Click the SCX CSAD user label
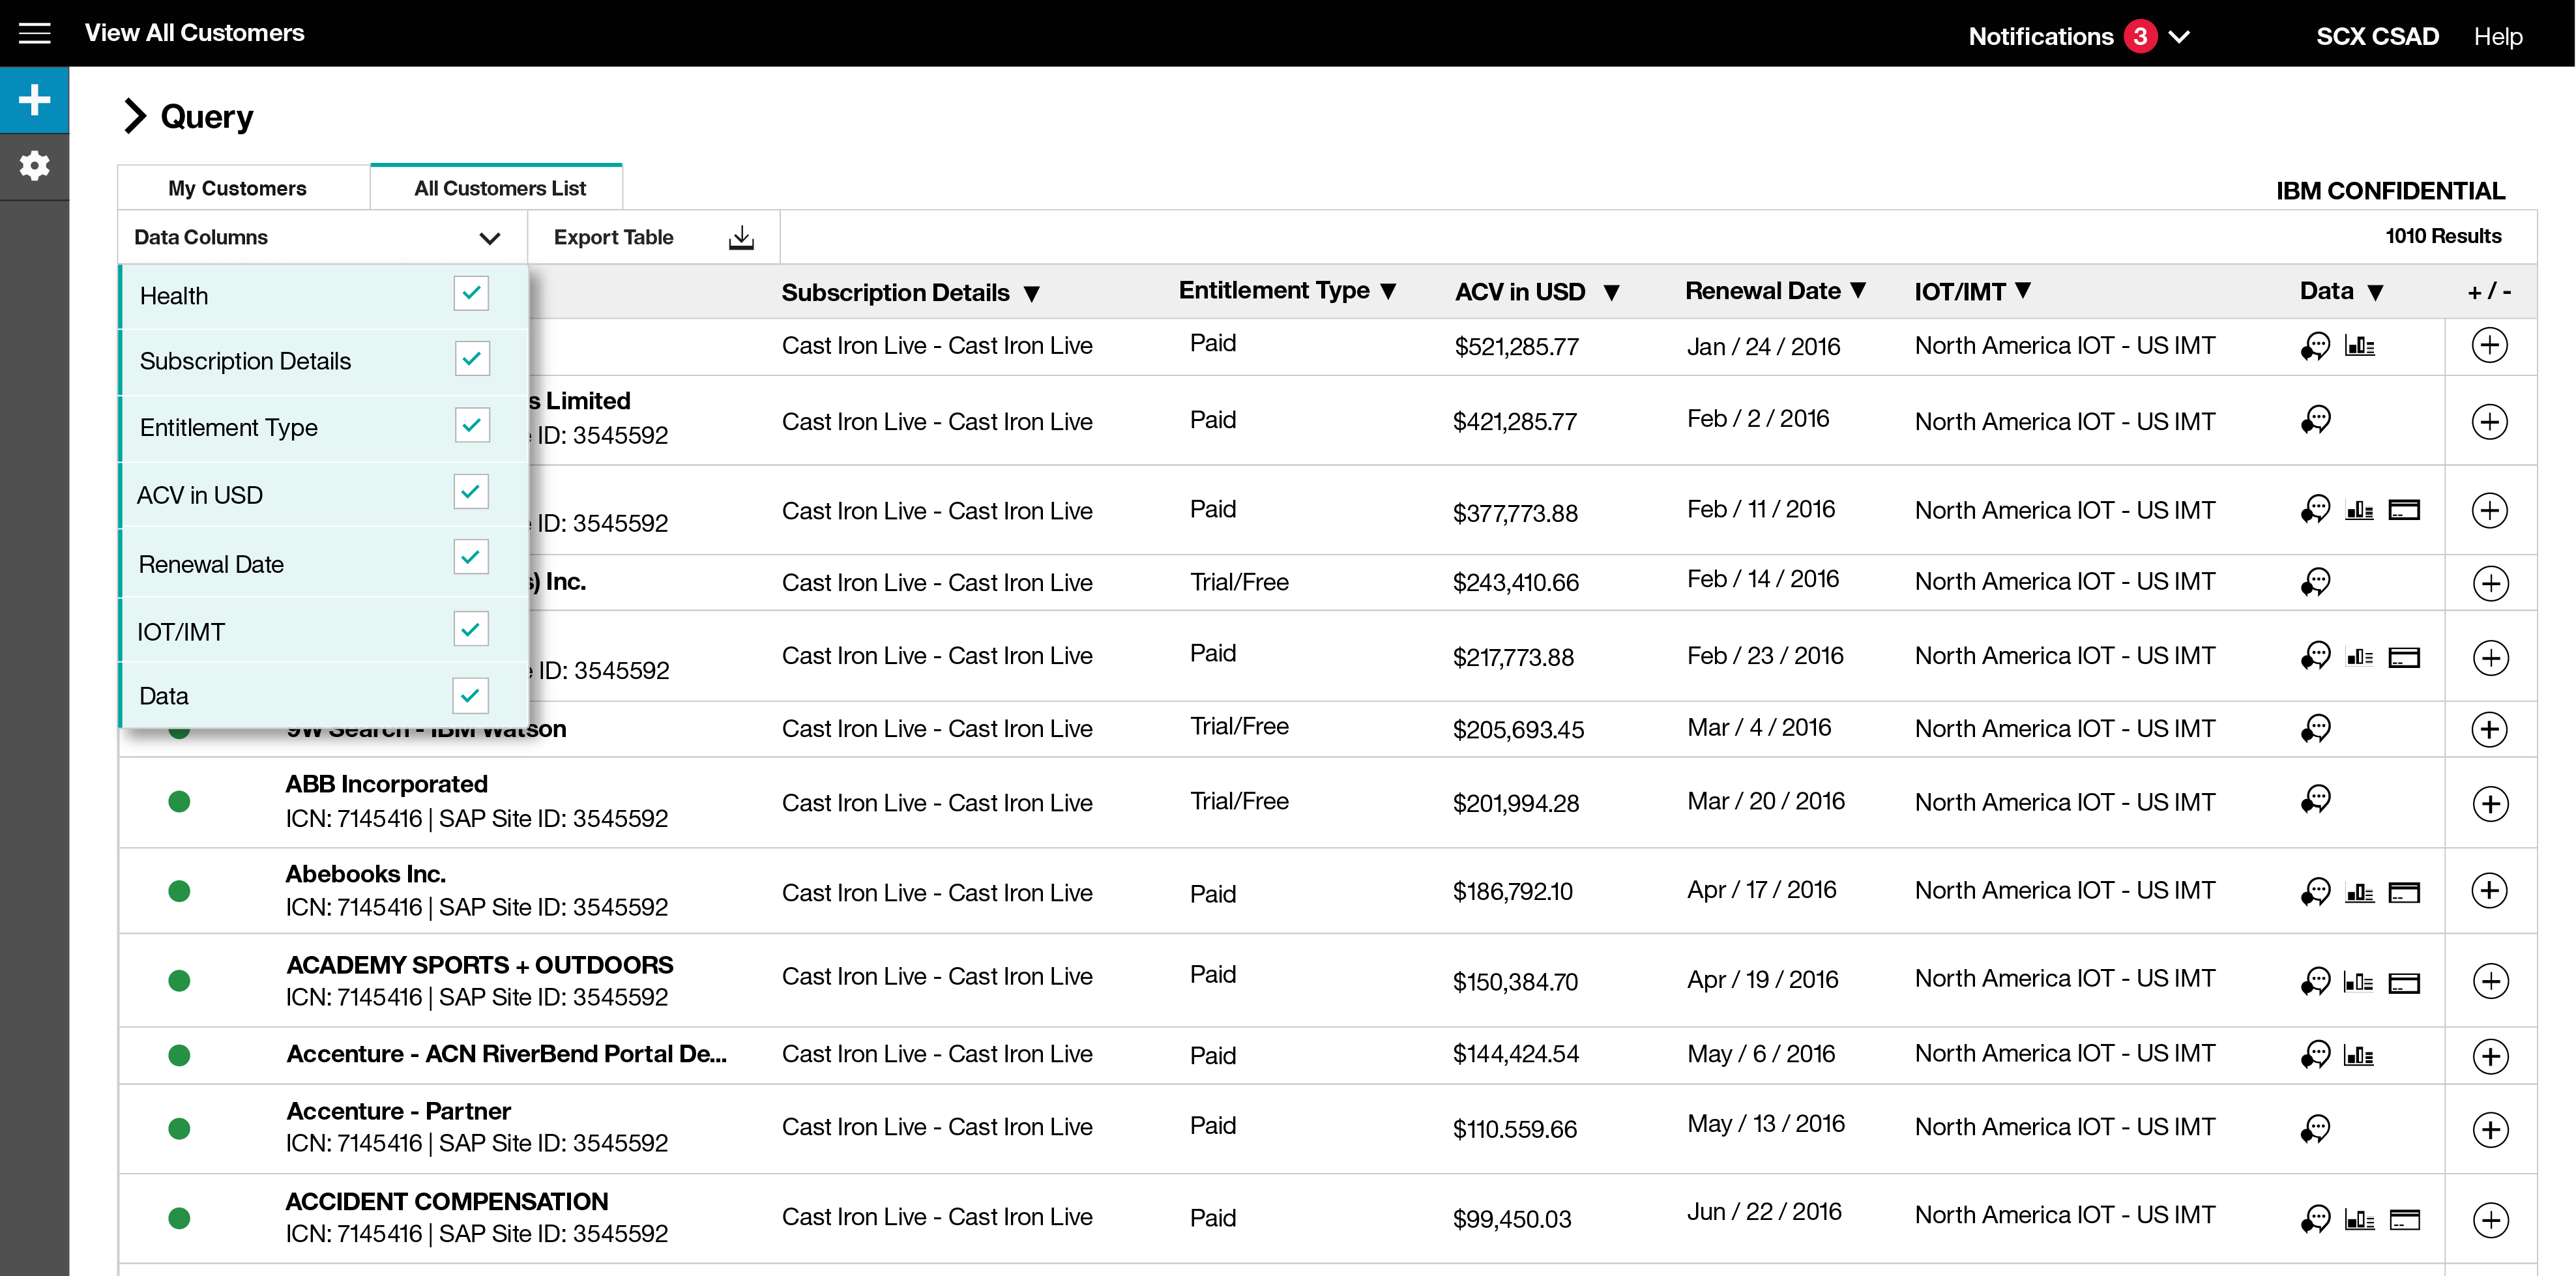Viewport: 2576px width, 1276px height. tap(2377, 37)
